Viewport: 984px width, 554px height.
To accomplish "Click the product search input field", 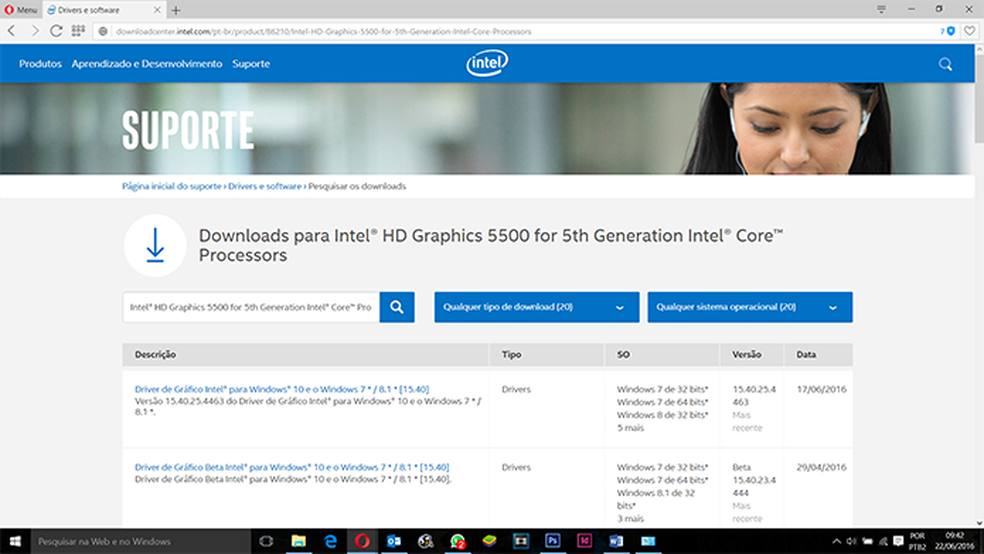I will tap(250, 307).
